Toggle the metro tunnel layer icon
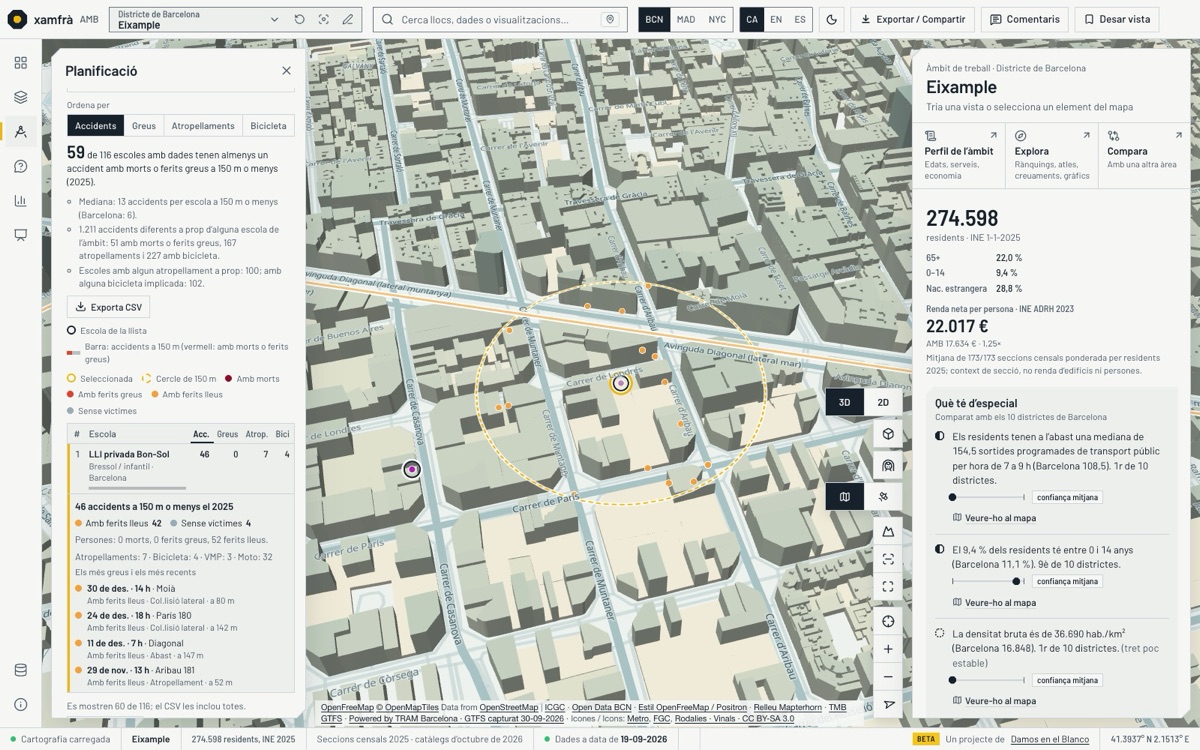Viewport: 1200px width, 750px height. tap(888, 465)
